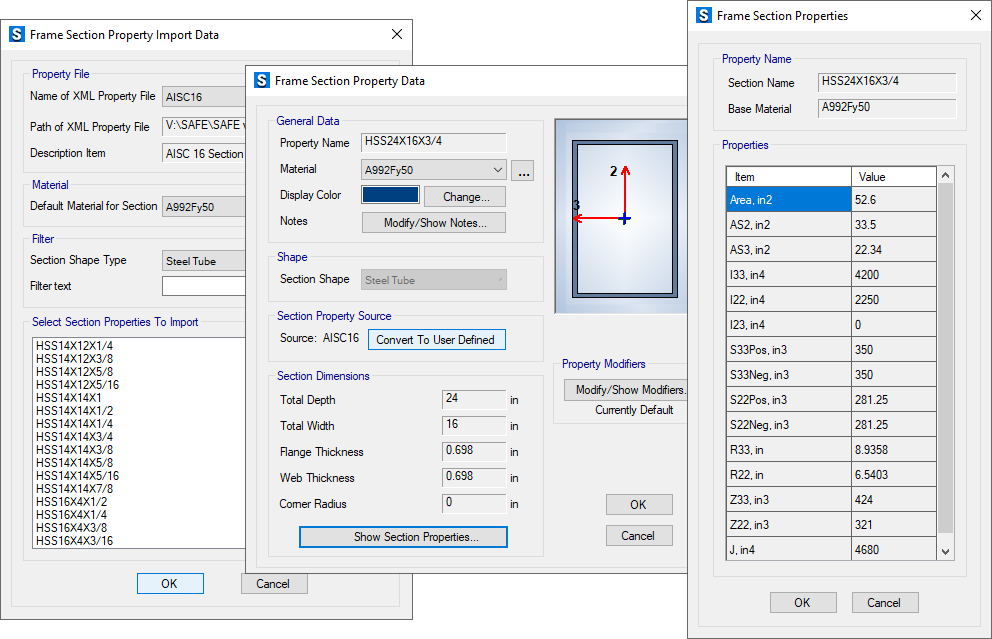Click the scroll down arrow in Properties table
The height and width of the screenshot is (639, 992).
(x=946, y=551)
